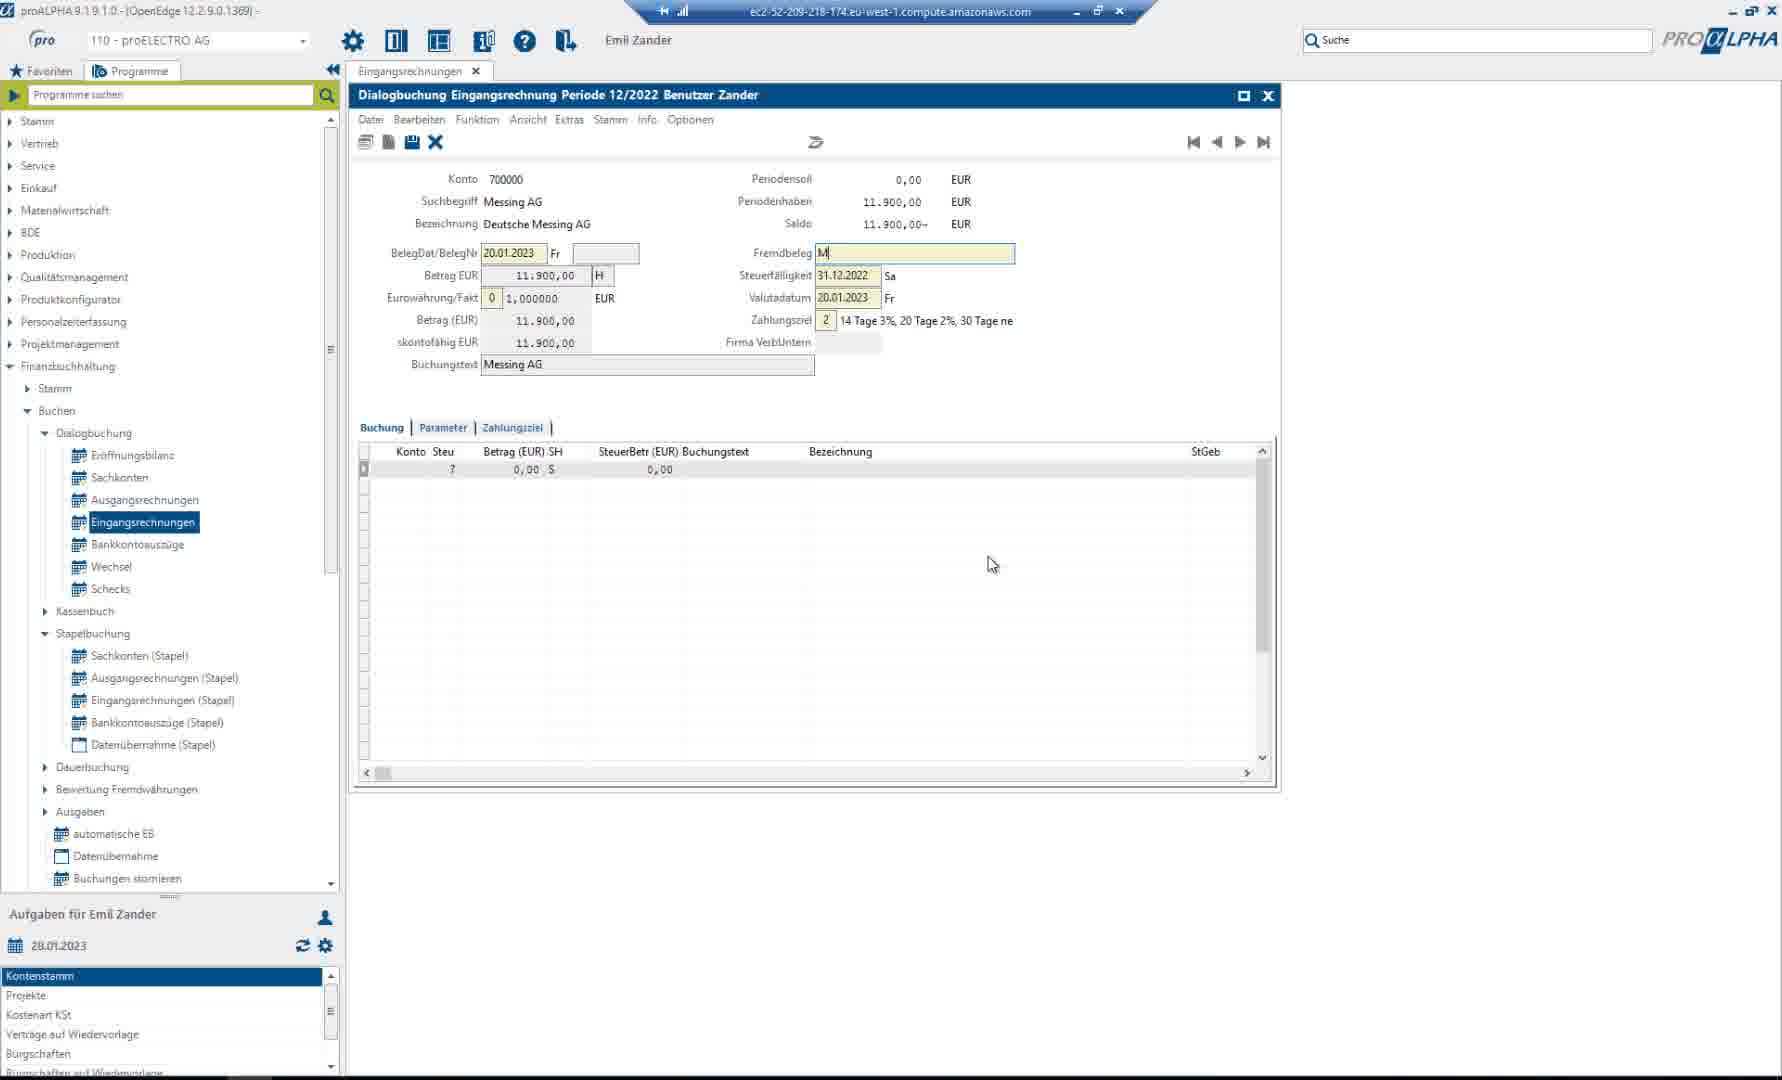Click the split-window layout icon in top toolbar
Viewport: 1782px width, 1080px height.
click(439, 41)
